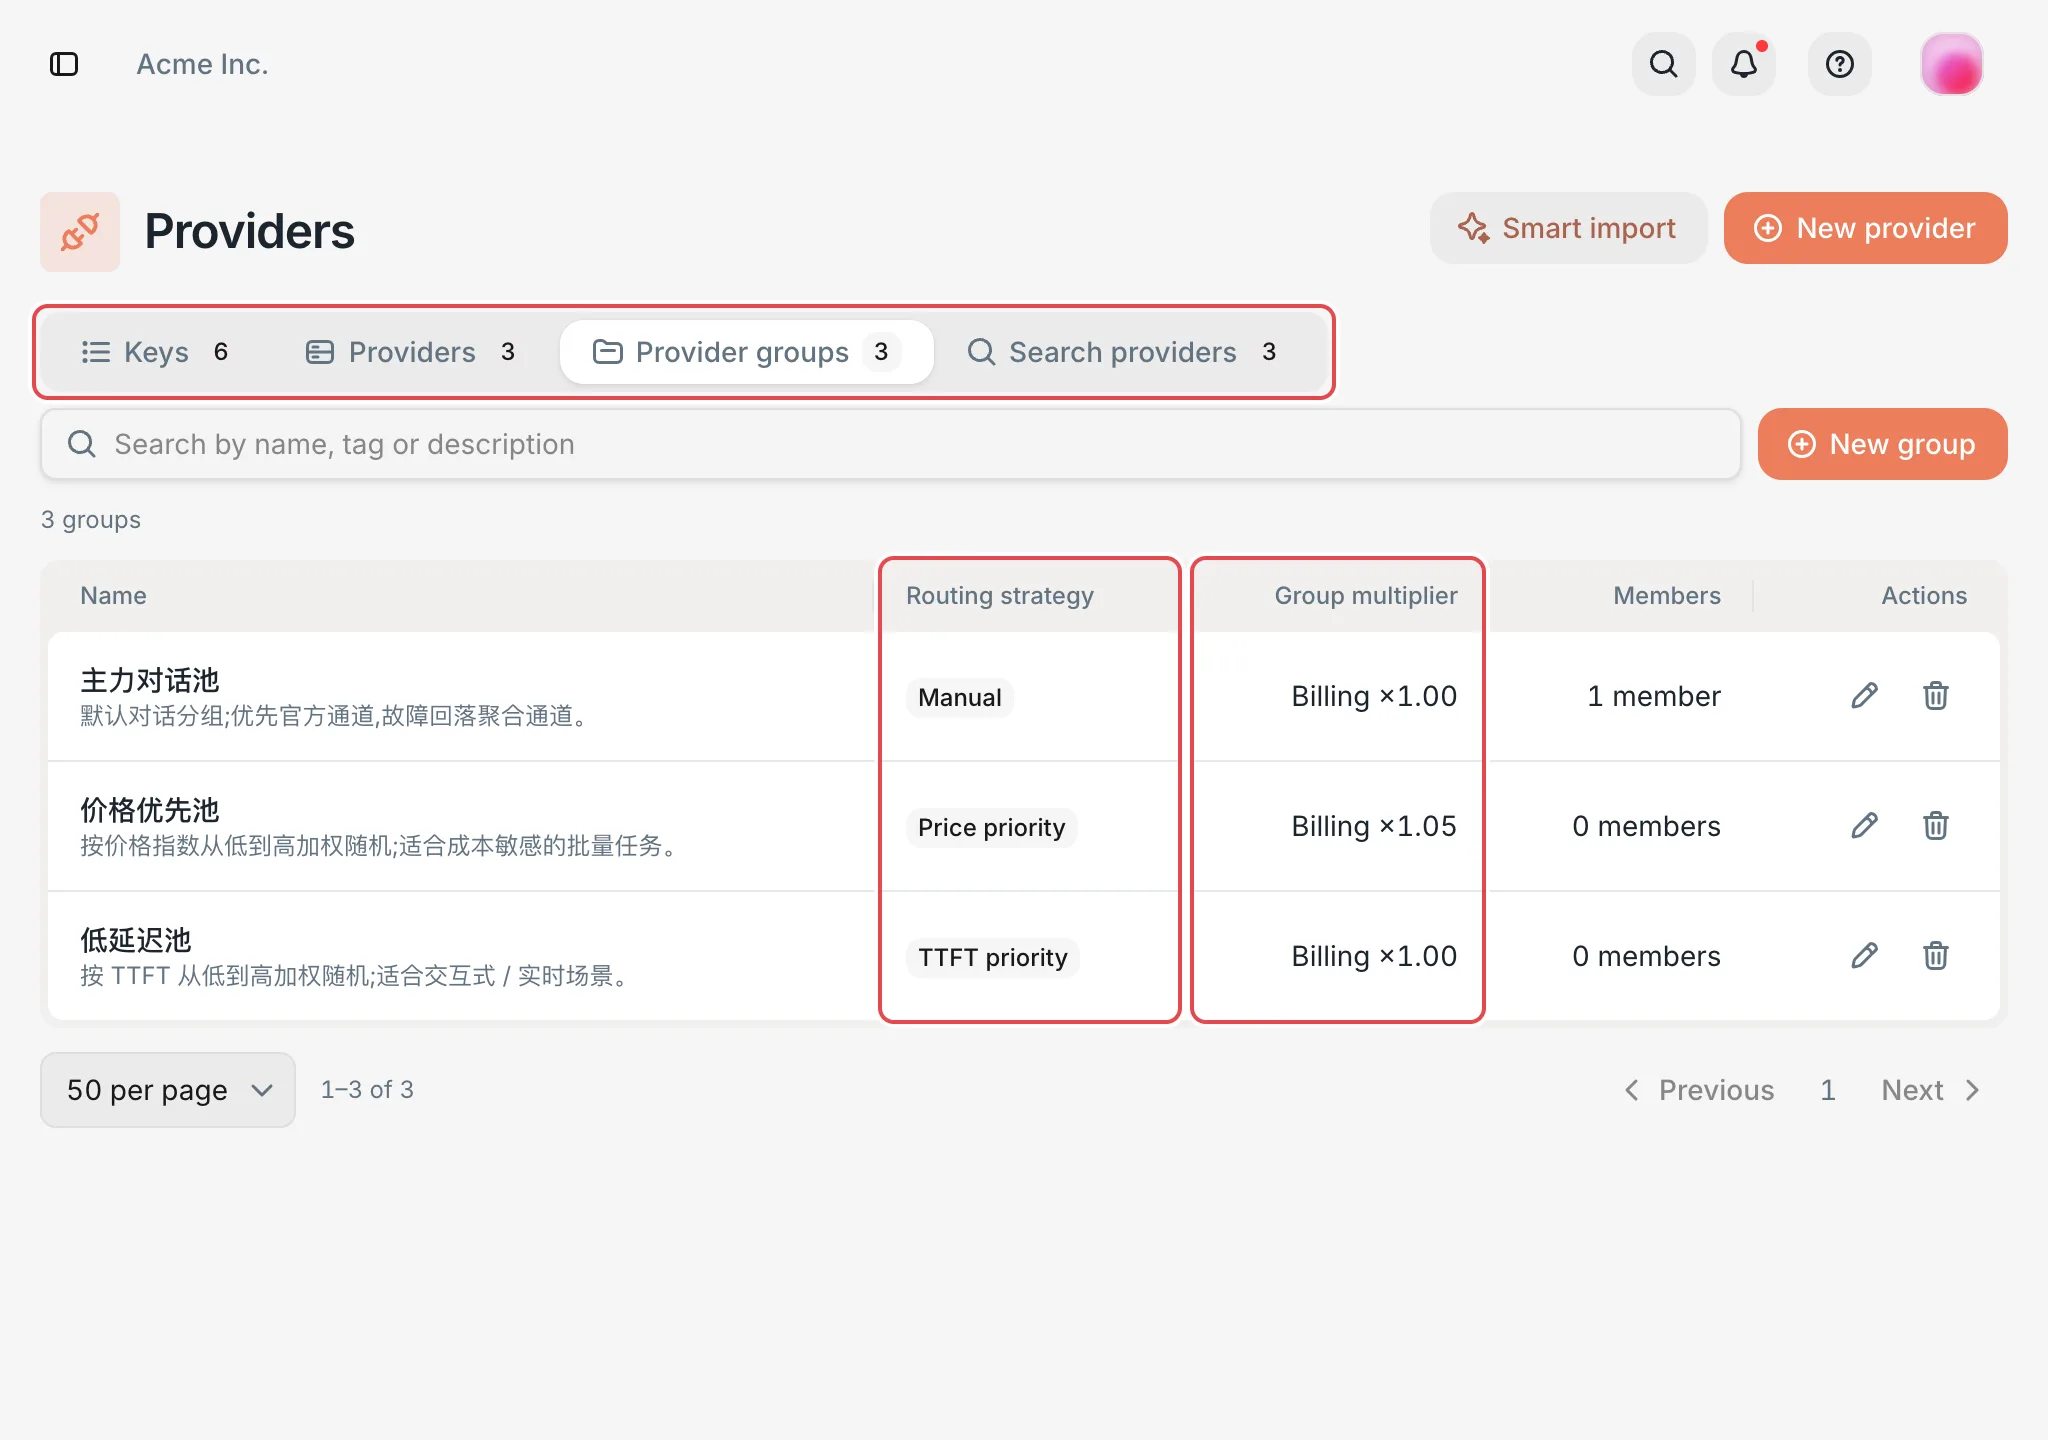Click the Actions column header

click(1924, 596)
